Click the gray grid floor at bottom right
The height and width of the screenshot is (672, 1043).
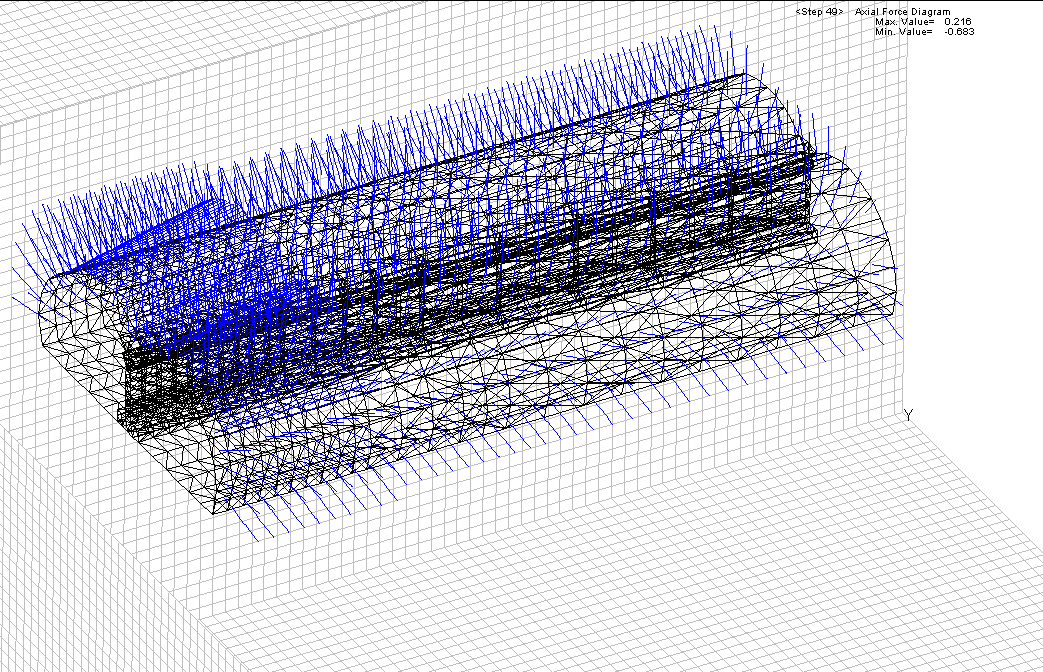[x=800, y=560]
